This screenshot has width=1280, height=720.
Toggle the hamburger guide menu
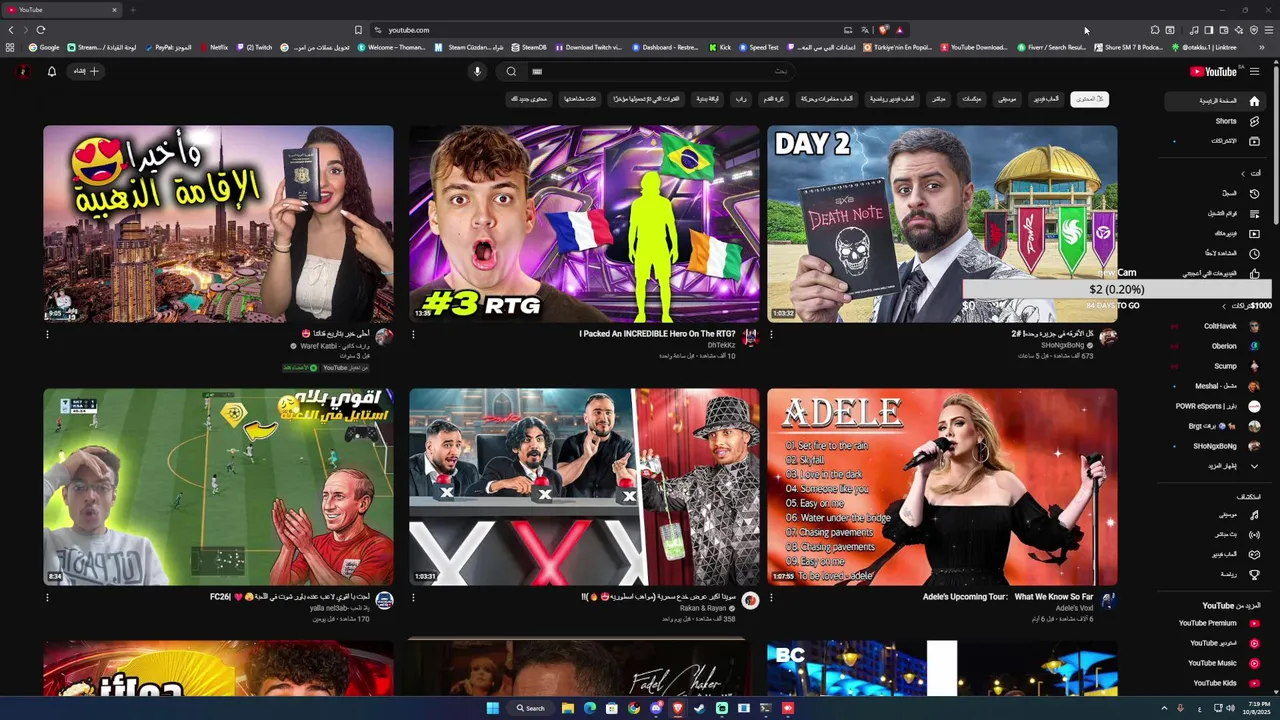[x=1254, y=71]
